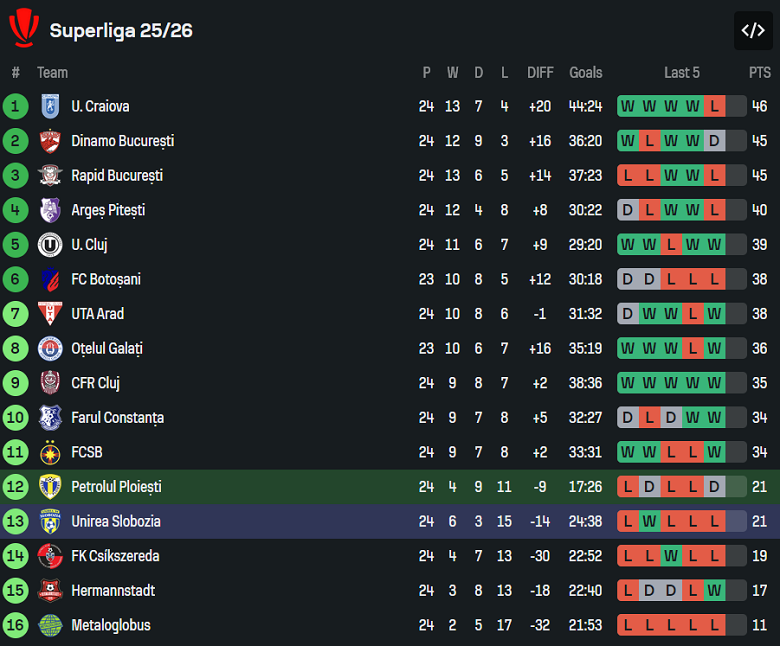780x646 pixels.
Task: Open the embed code button
Action: 753,31
